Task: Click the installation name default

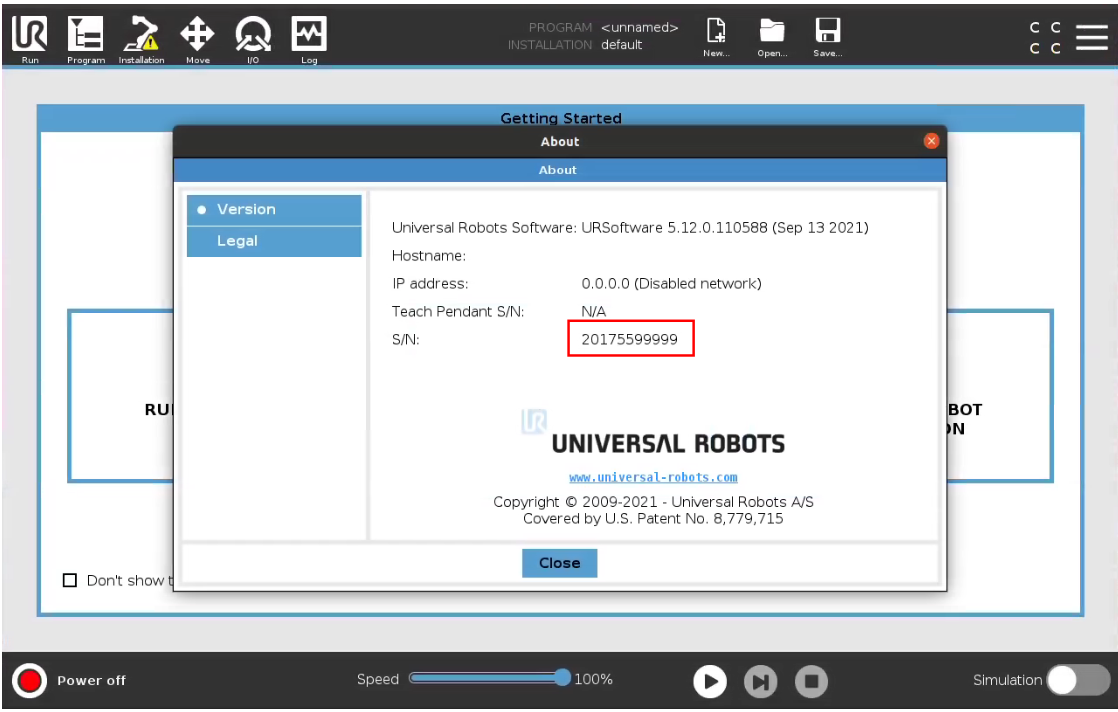Action: pos(622,45)
